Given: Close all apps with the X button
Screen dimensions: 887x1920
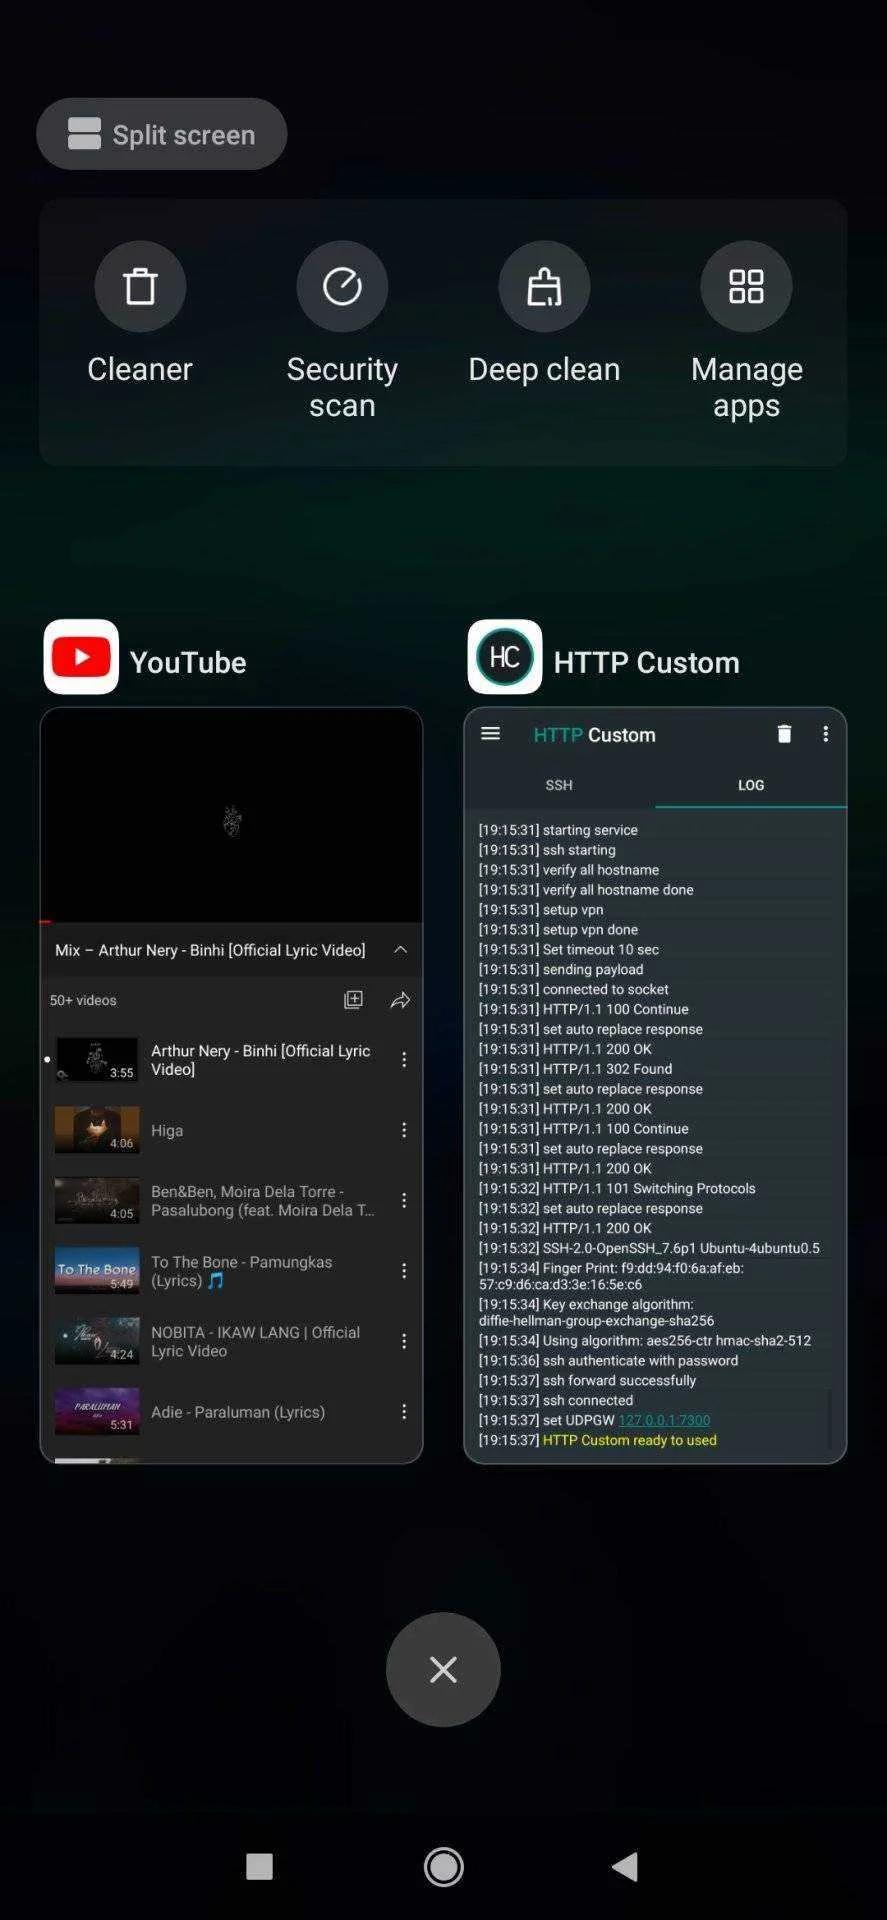Looking at the screenshot, I should click(x=443, y=1669).
